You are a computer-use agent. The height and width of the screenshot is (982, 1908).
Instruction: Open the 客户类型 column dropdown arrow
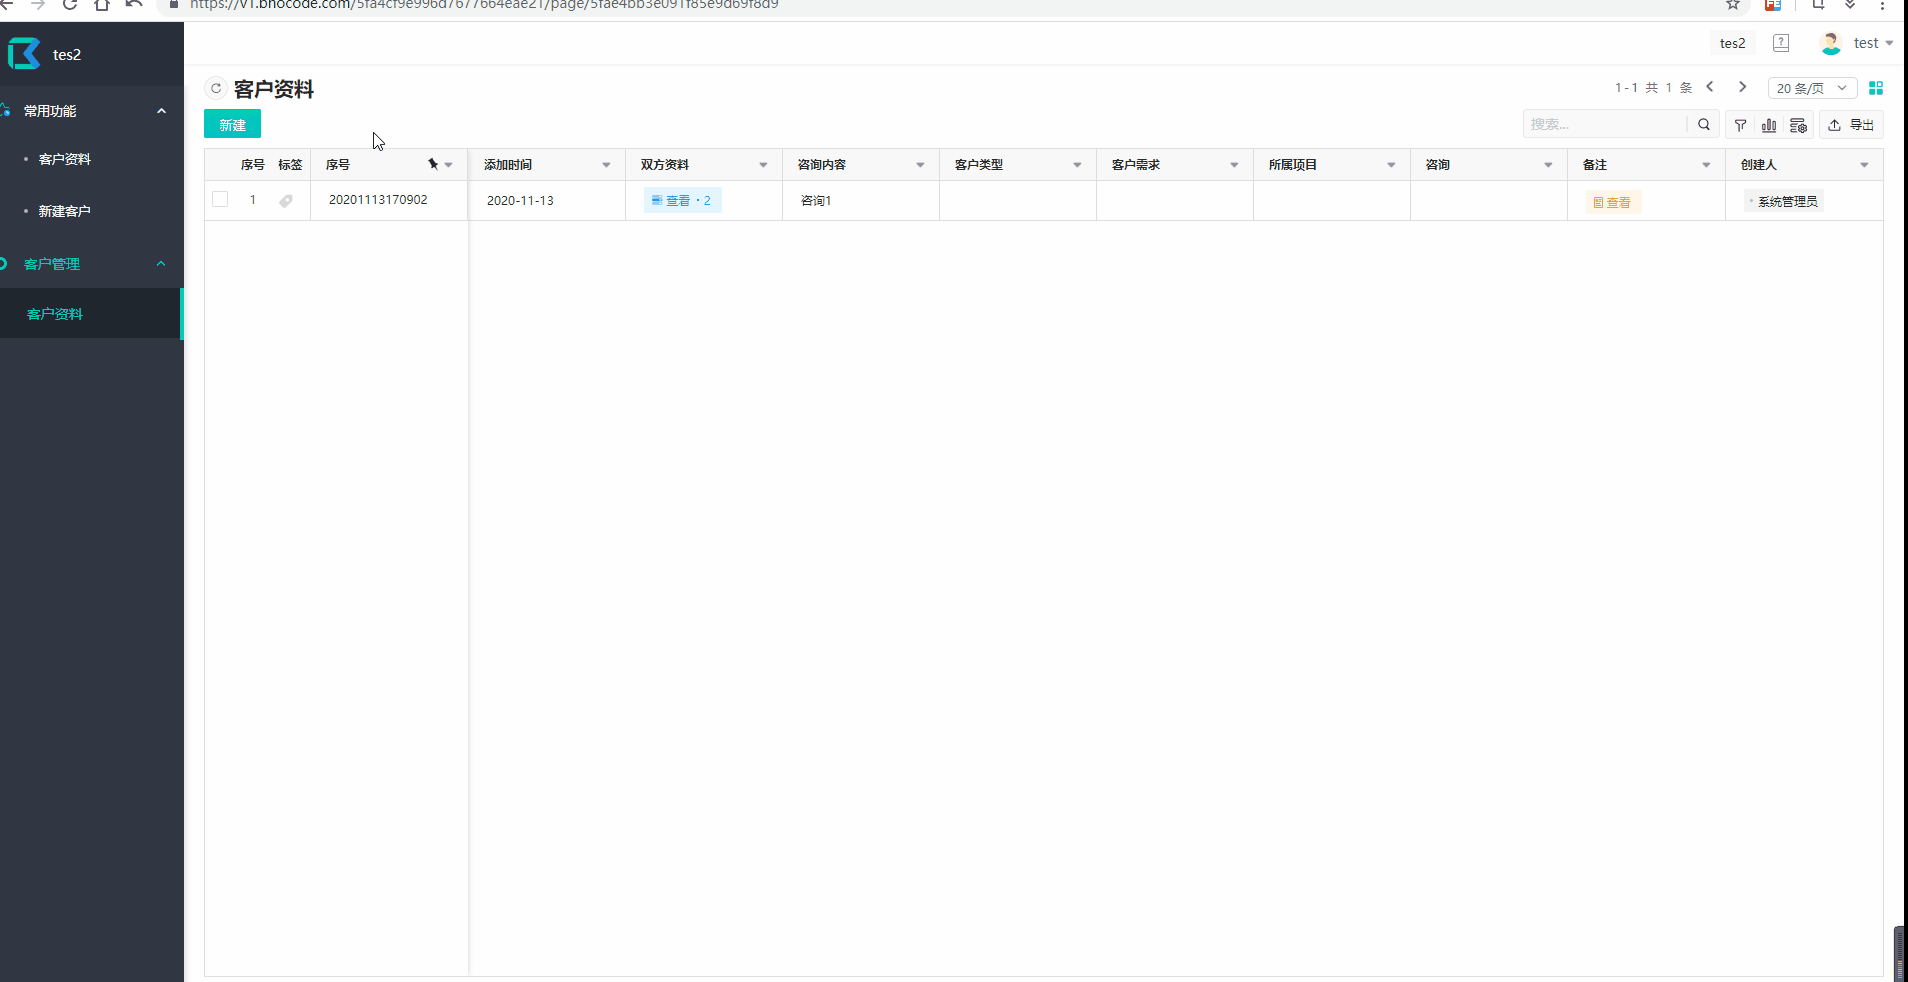point(1077,165)
